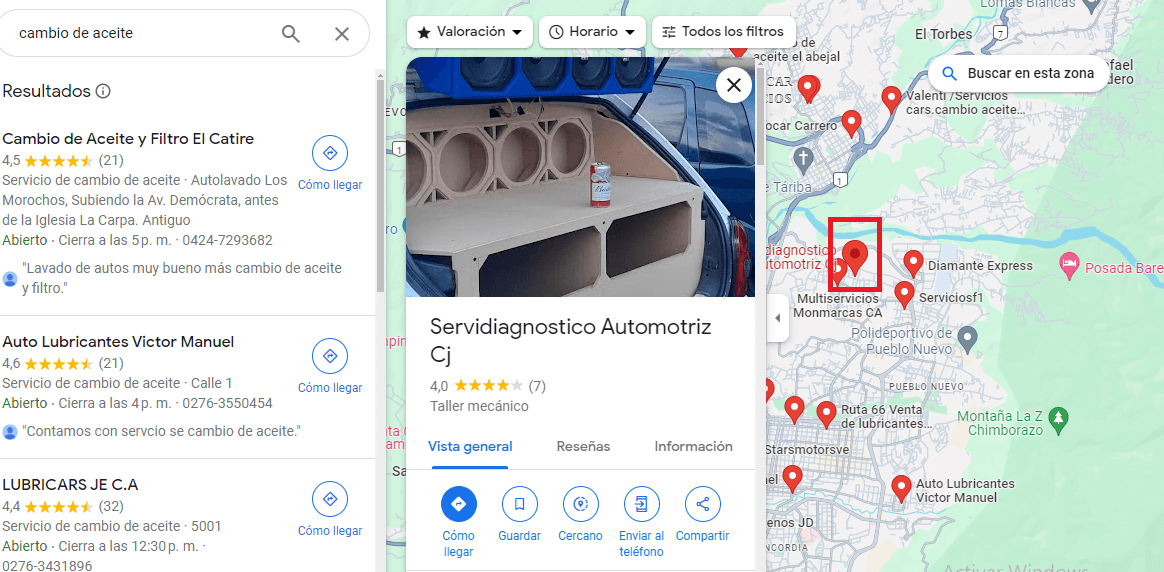The width and height of the screenshot is (1164, 572).
Task: Open the Valoración rating filter dropdown
Action: pos(470,32)
